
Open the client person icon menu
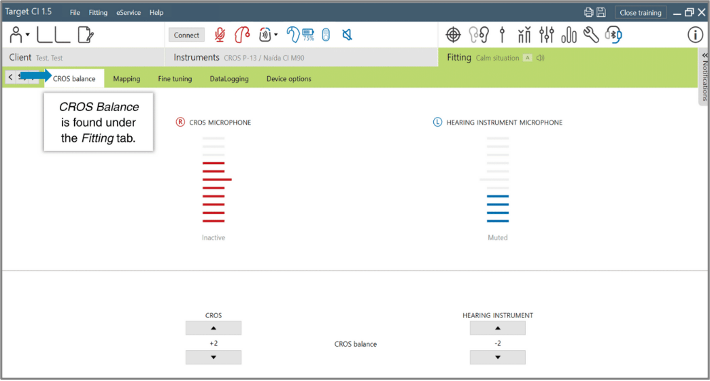click(19, 35)
